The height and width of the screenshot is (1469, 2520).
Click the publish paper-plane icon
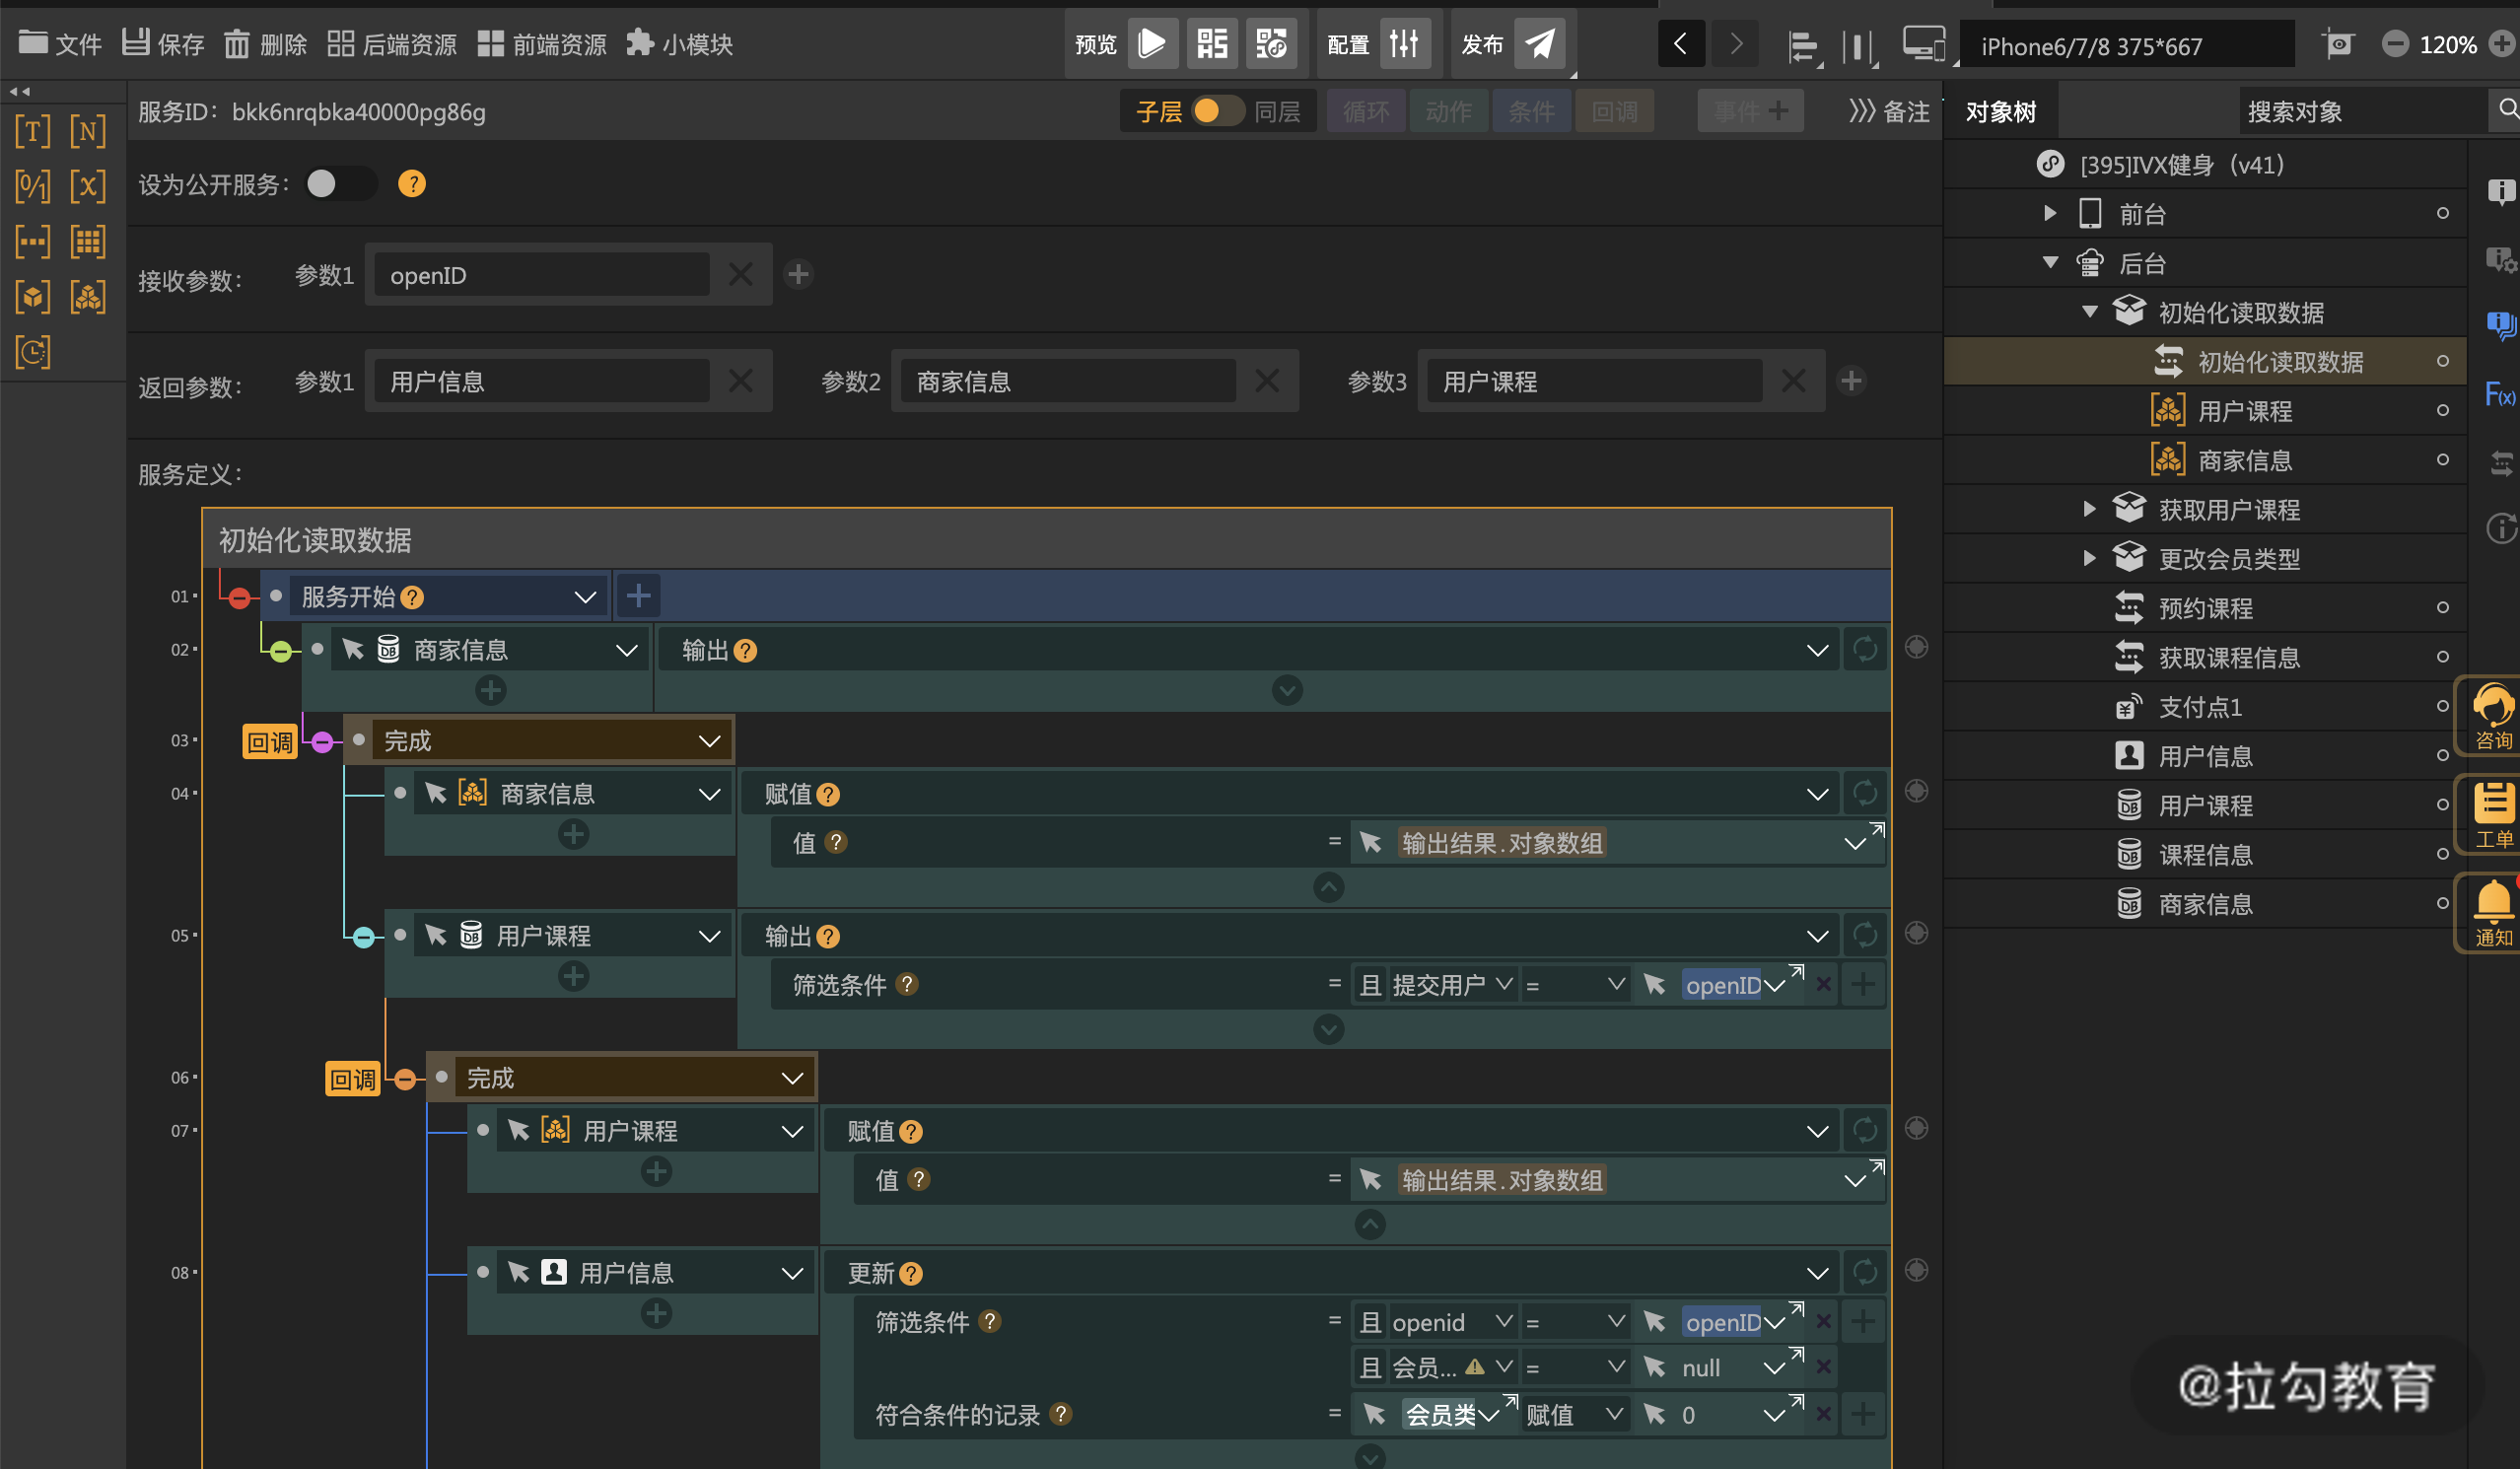1540,43
